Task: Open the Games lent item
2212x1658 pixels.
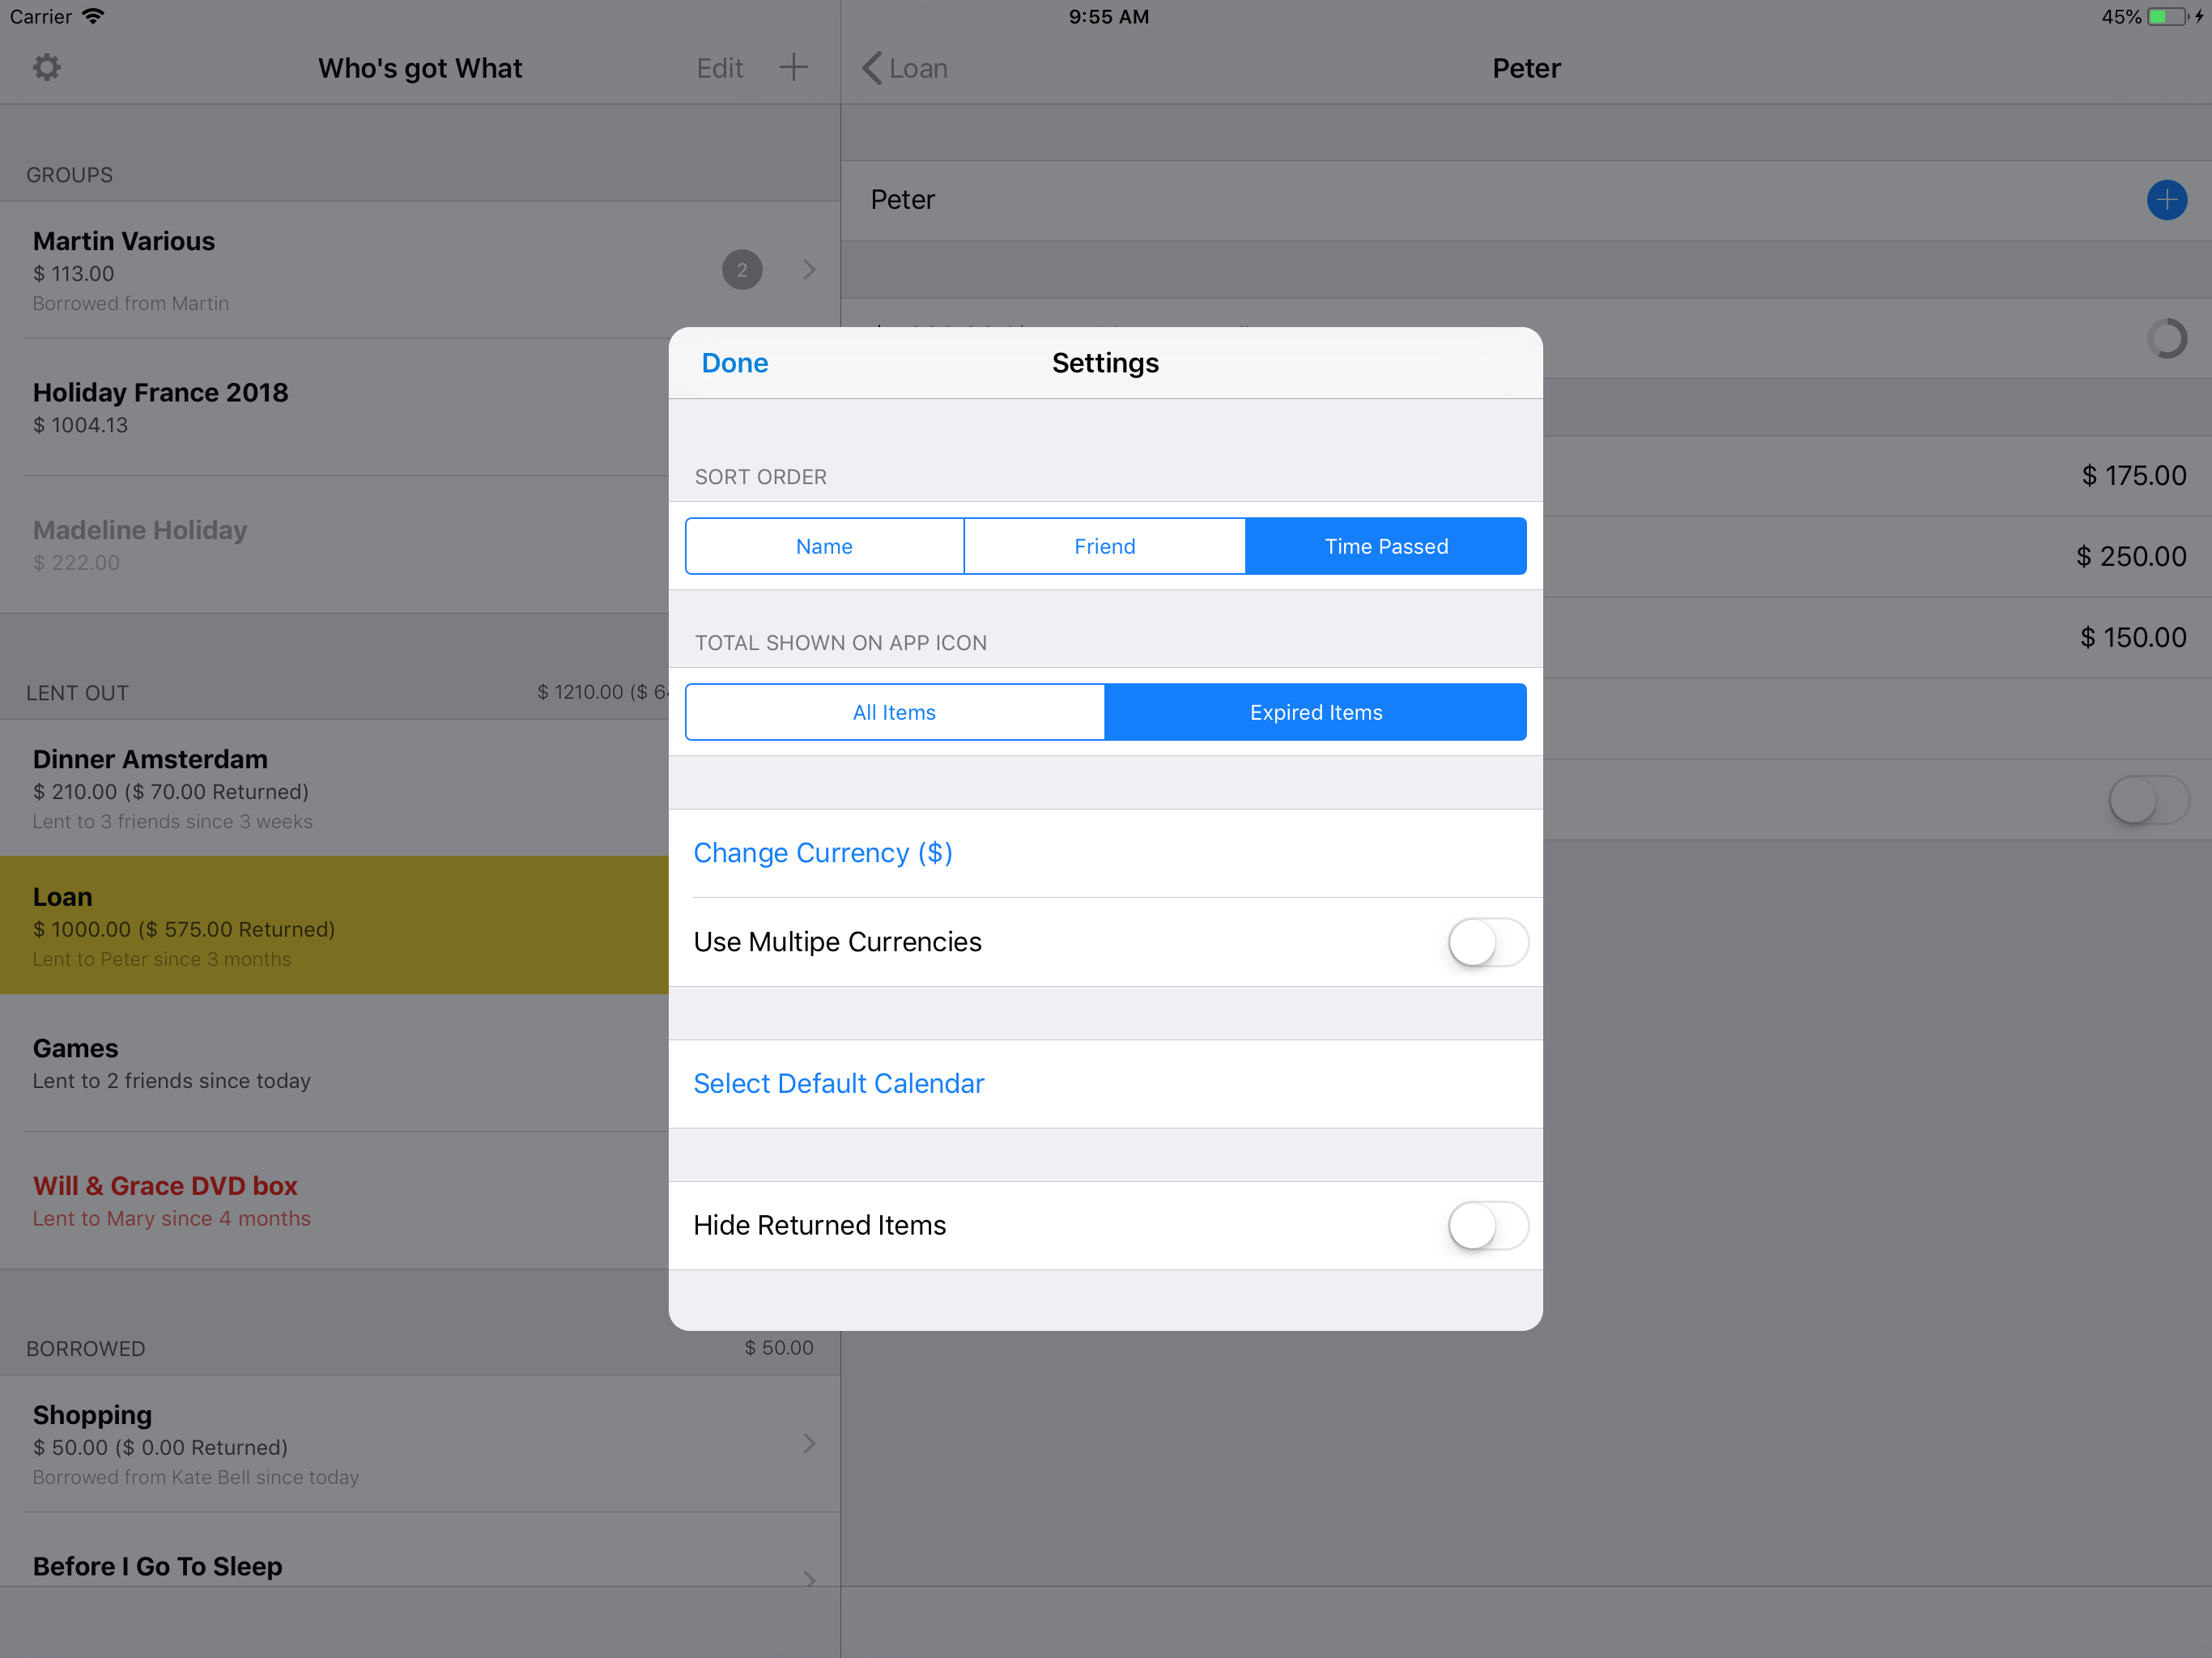Action: tap(334, 1063)
